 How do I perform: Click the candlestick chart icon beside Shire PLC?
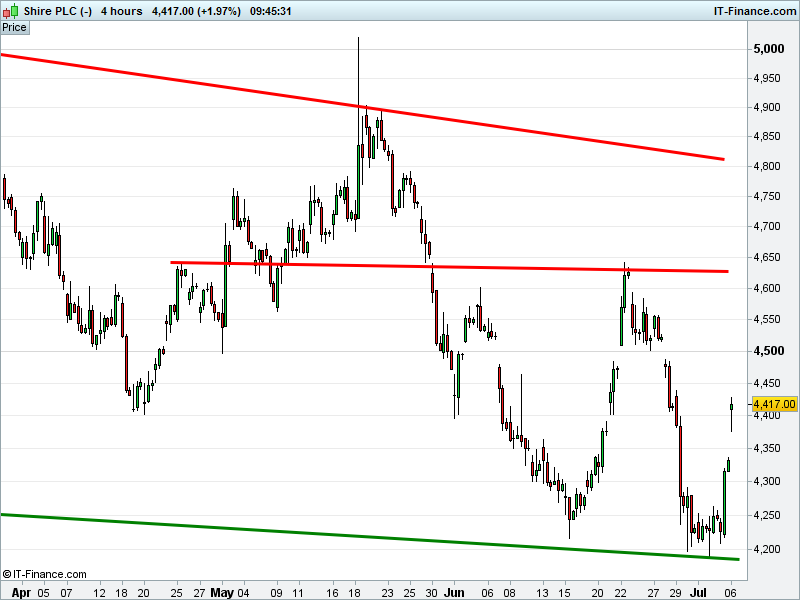point(11,11)
